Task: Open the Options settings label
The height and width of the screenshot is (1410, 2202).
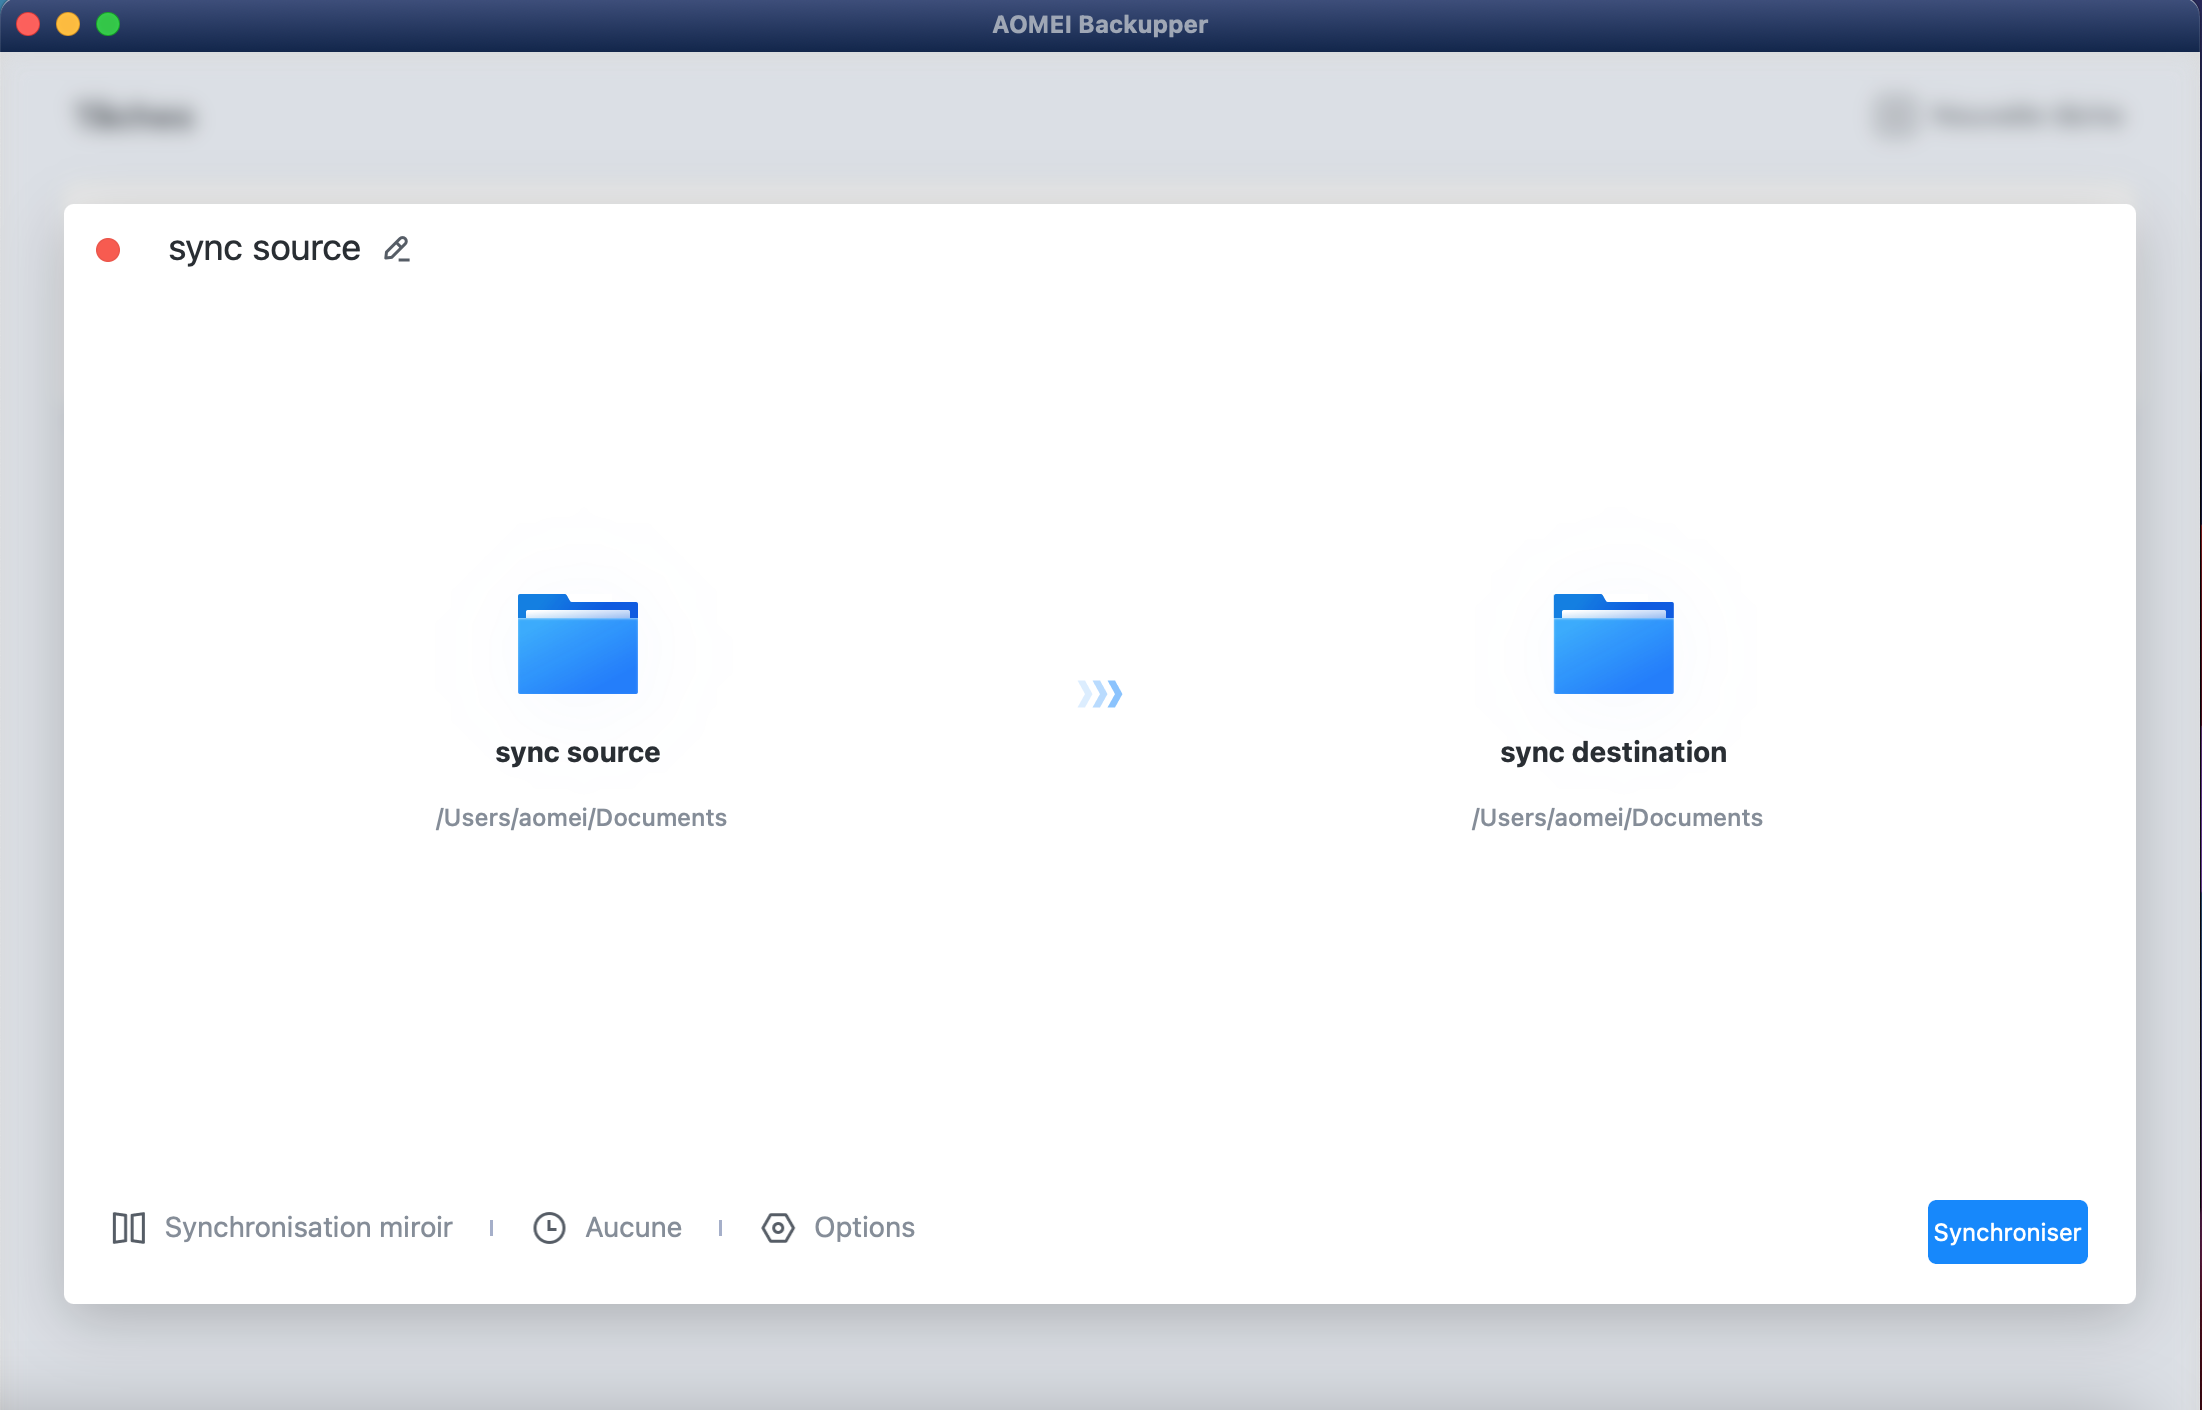Action: point(864,1227)
